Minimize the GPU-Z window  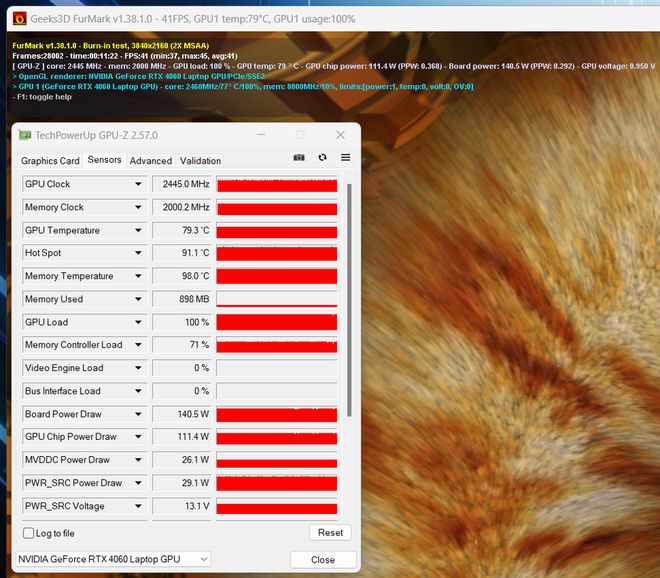click(x=260, y=135)
